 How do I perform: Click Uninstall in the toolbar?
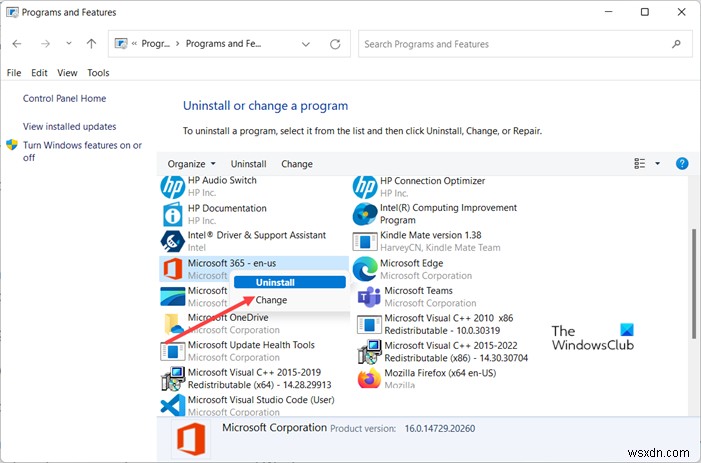click(249, 164)
